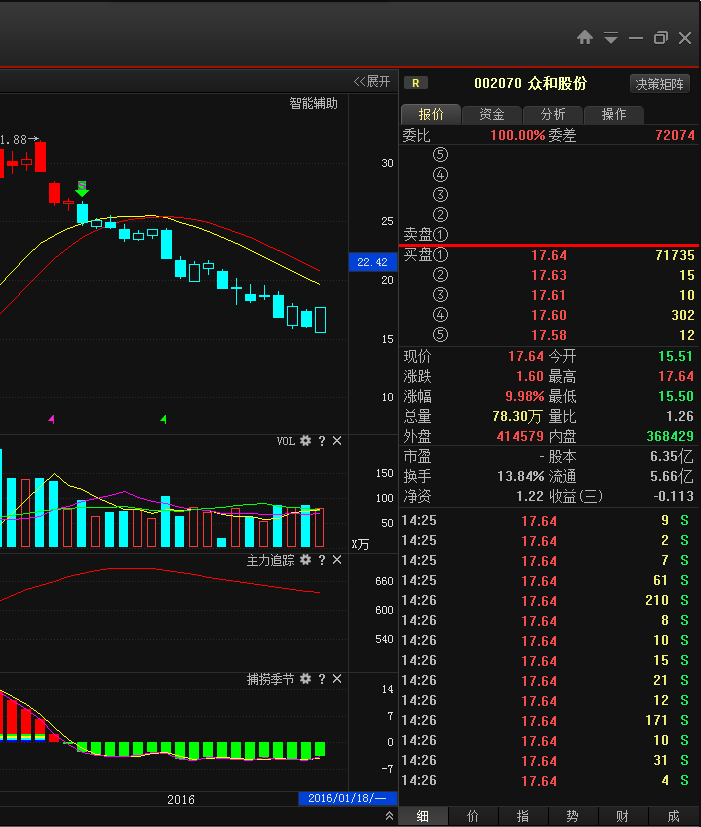The width and height of the screenshot is (701, 827).
Task: Click the 收益(三) value -0.113
Action: click(674, 497)
